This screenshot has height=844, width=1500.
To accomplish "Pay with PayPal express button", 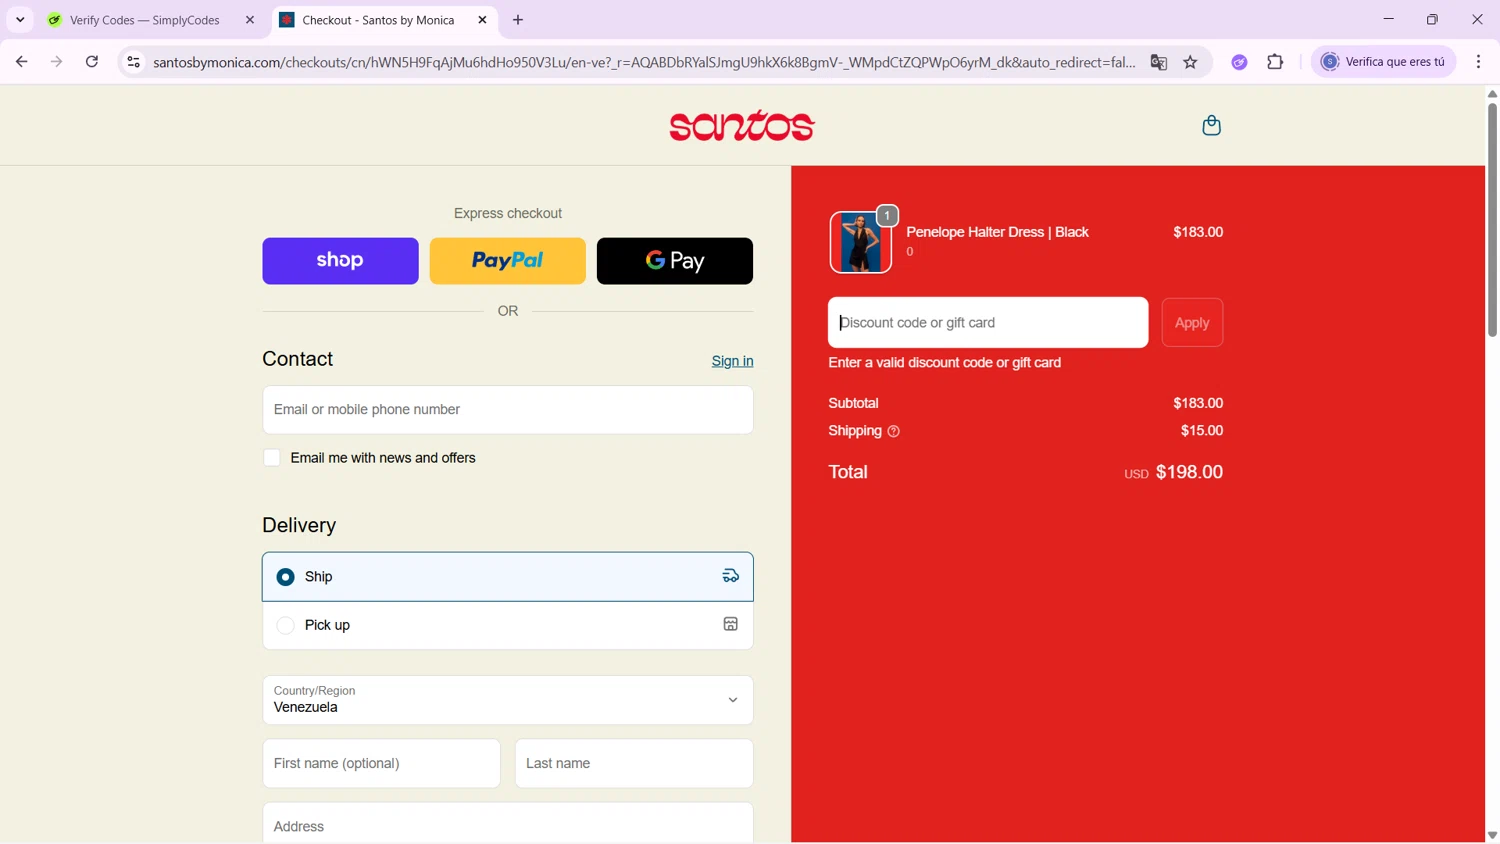I will [x=508, y=261].
